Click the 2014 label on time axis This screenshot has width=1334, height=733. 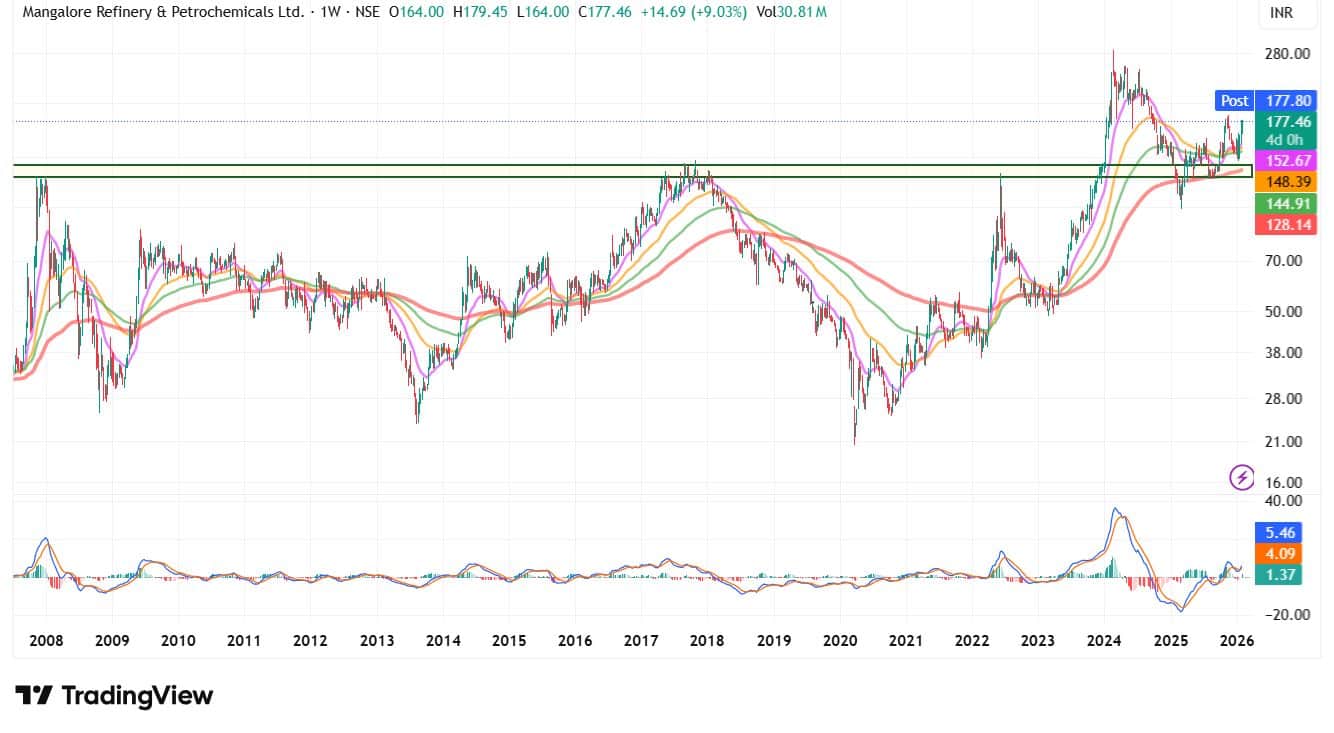tap(443, 640)
